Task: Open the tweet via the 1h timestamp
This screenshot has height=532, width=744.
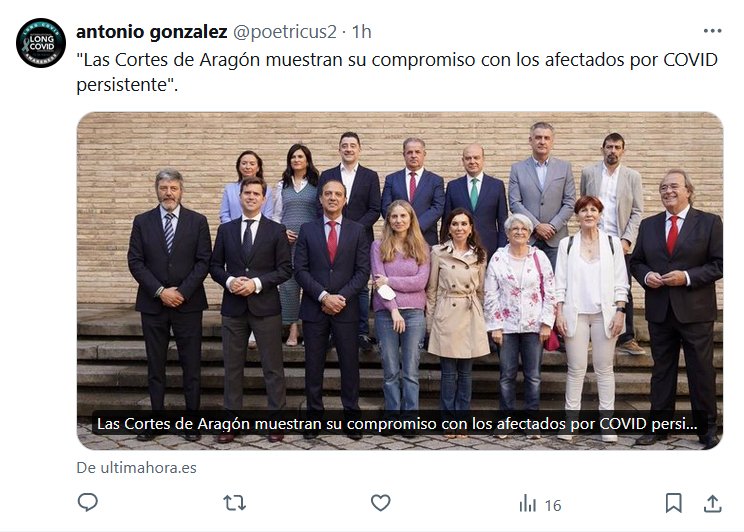Action: pos(362,32)
